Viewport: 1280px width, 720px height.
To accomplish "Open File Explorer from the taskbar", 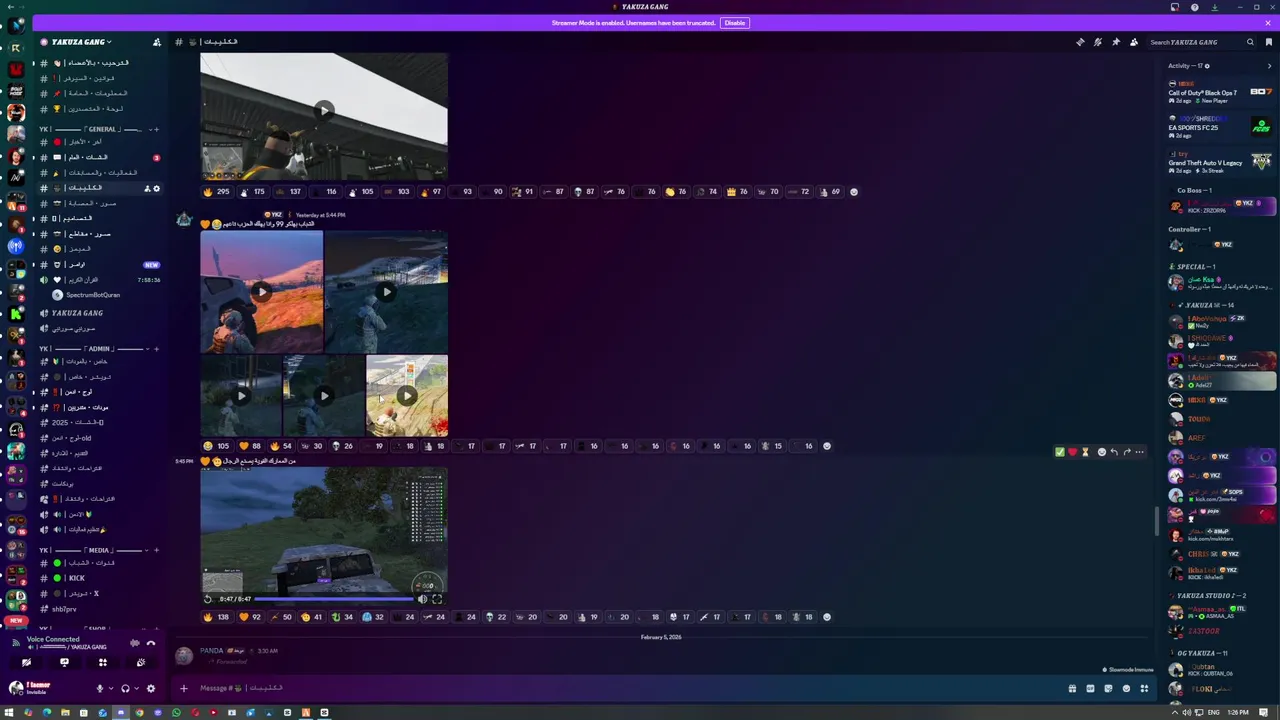I will pyautogui.click(x=65, y=713).
